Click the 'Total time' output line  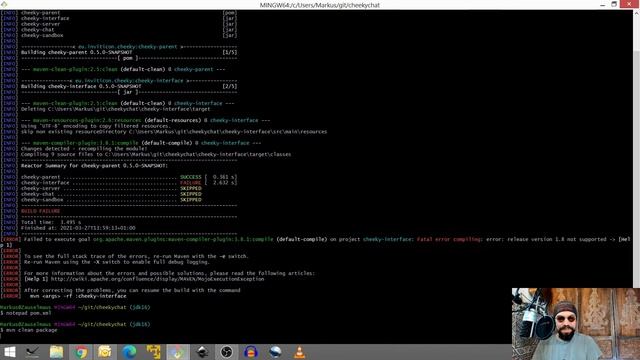(51, 222)
